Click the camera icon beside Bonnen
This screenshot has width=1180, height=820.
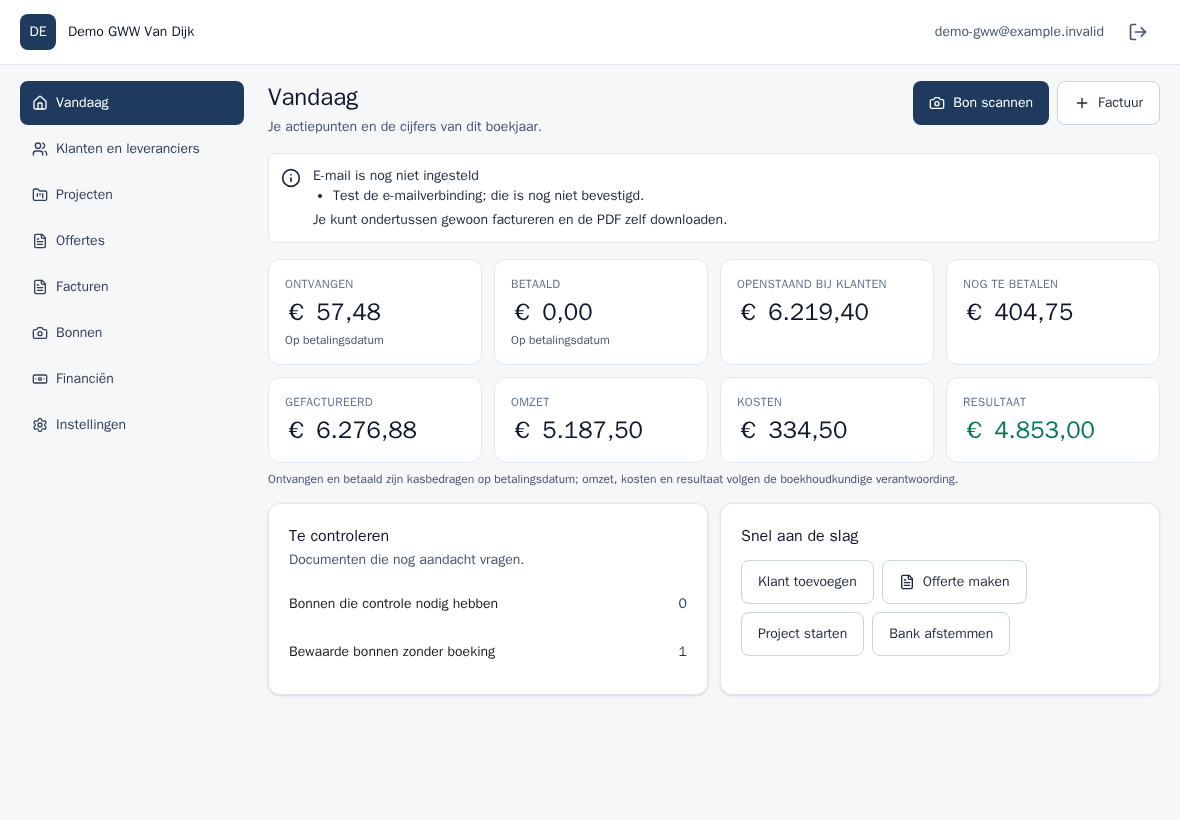tap(40, 333)
